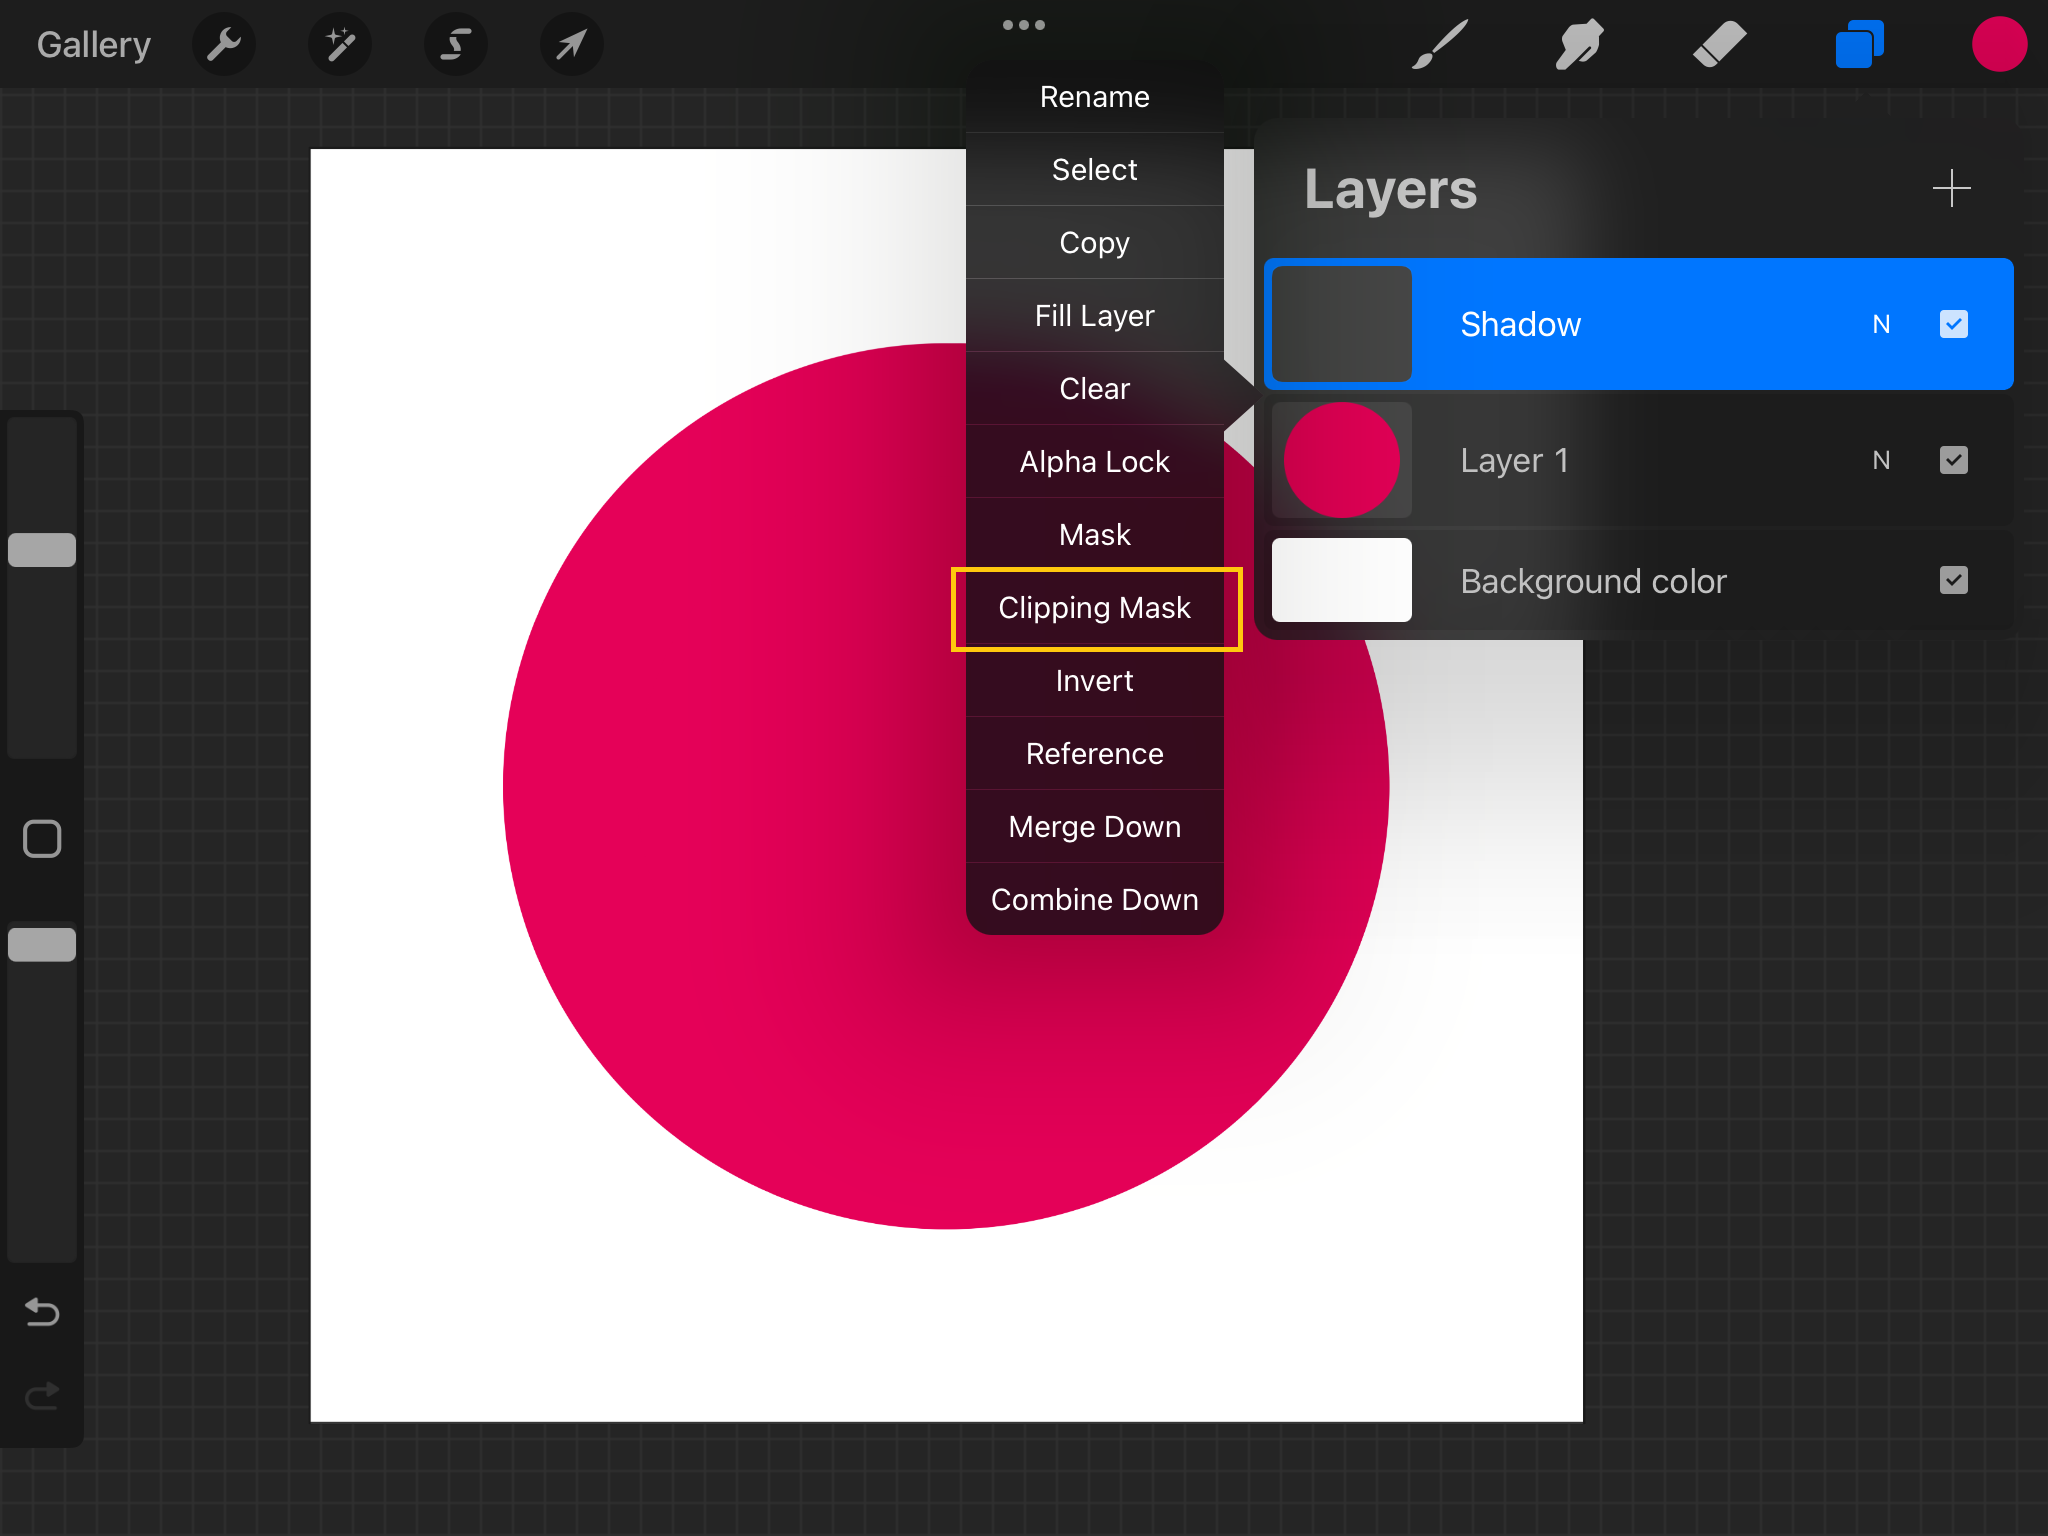Viewport: 2048px width, 1536px height.
Task: Go back to the Gallery
Action: tap(93, 44)
